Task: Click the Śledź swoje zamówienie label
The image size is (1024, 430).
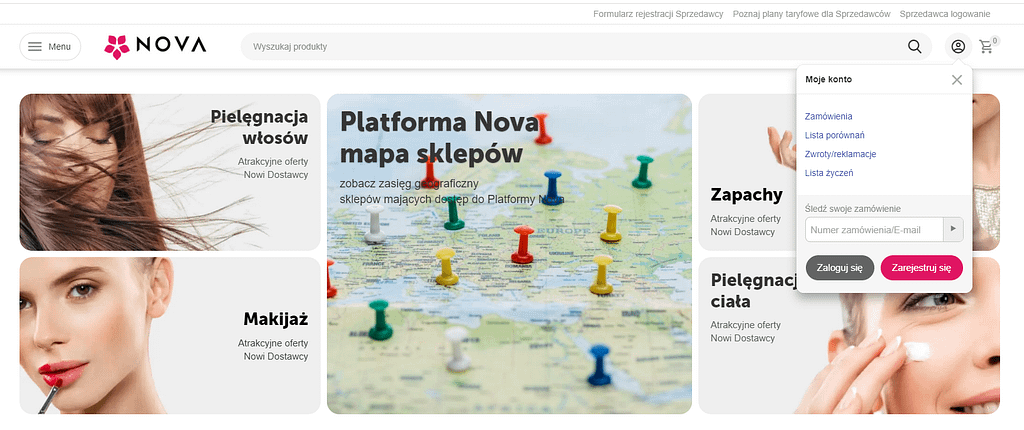Action: coord(853,208)
